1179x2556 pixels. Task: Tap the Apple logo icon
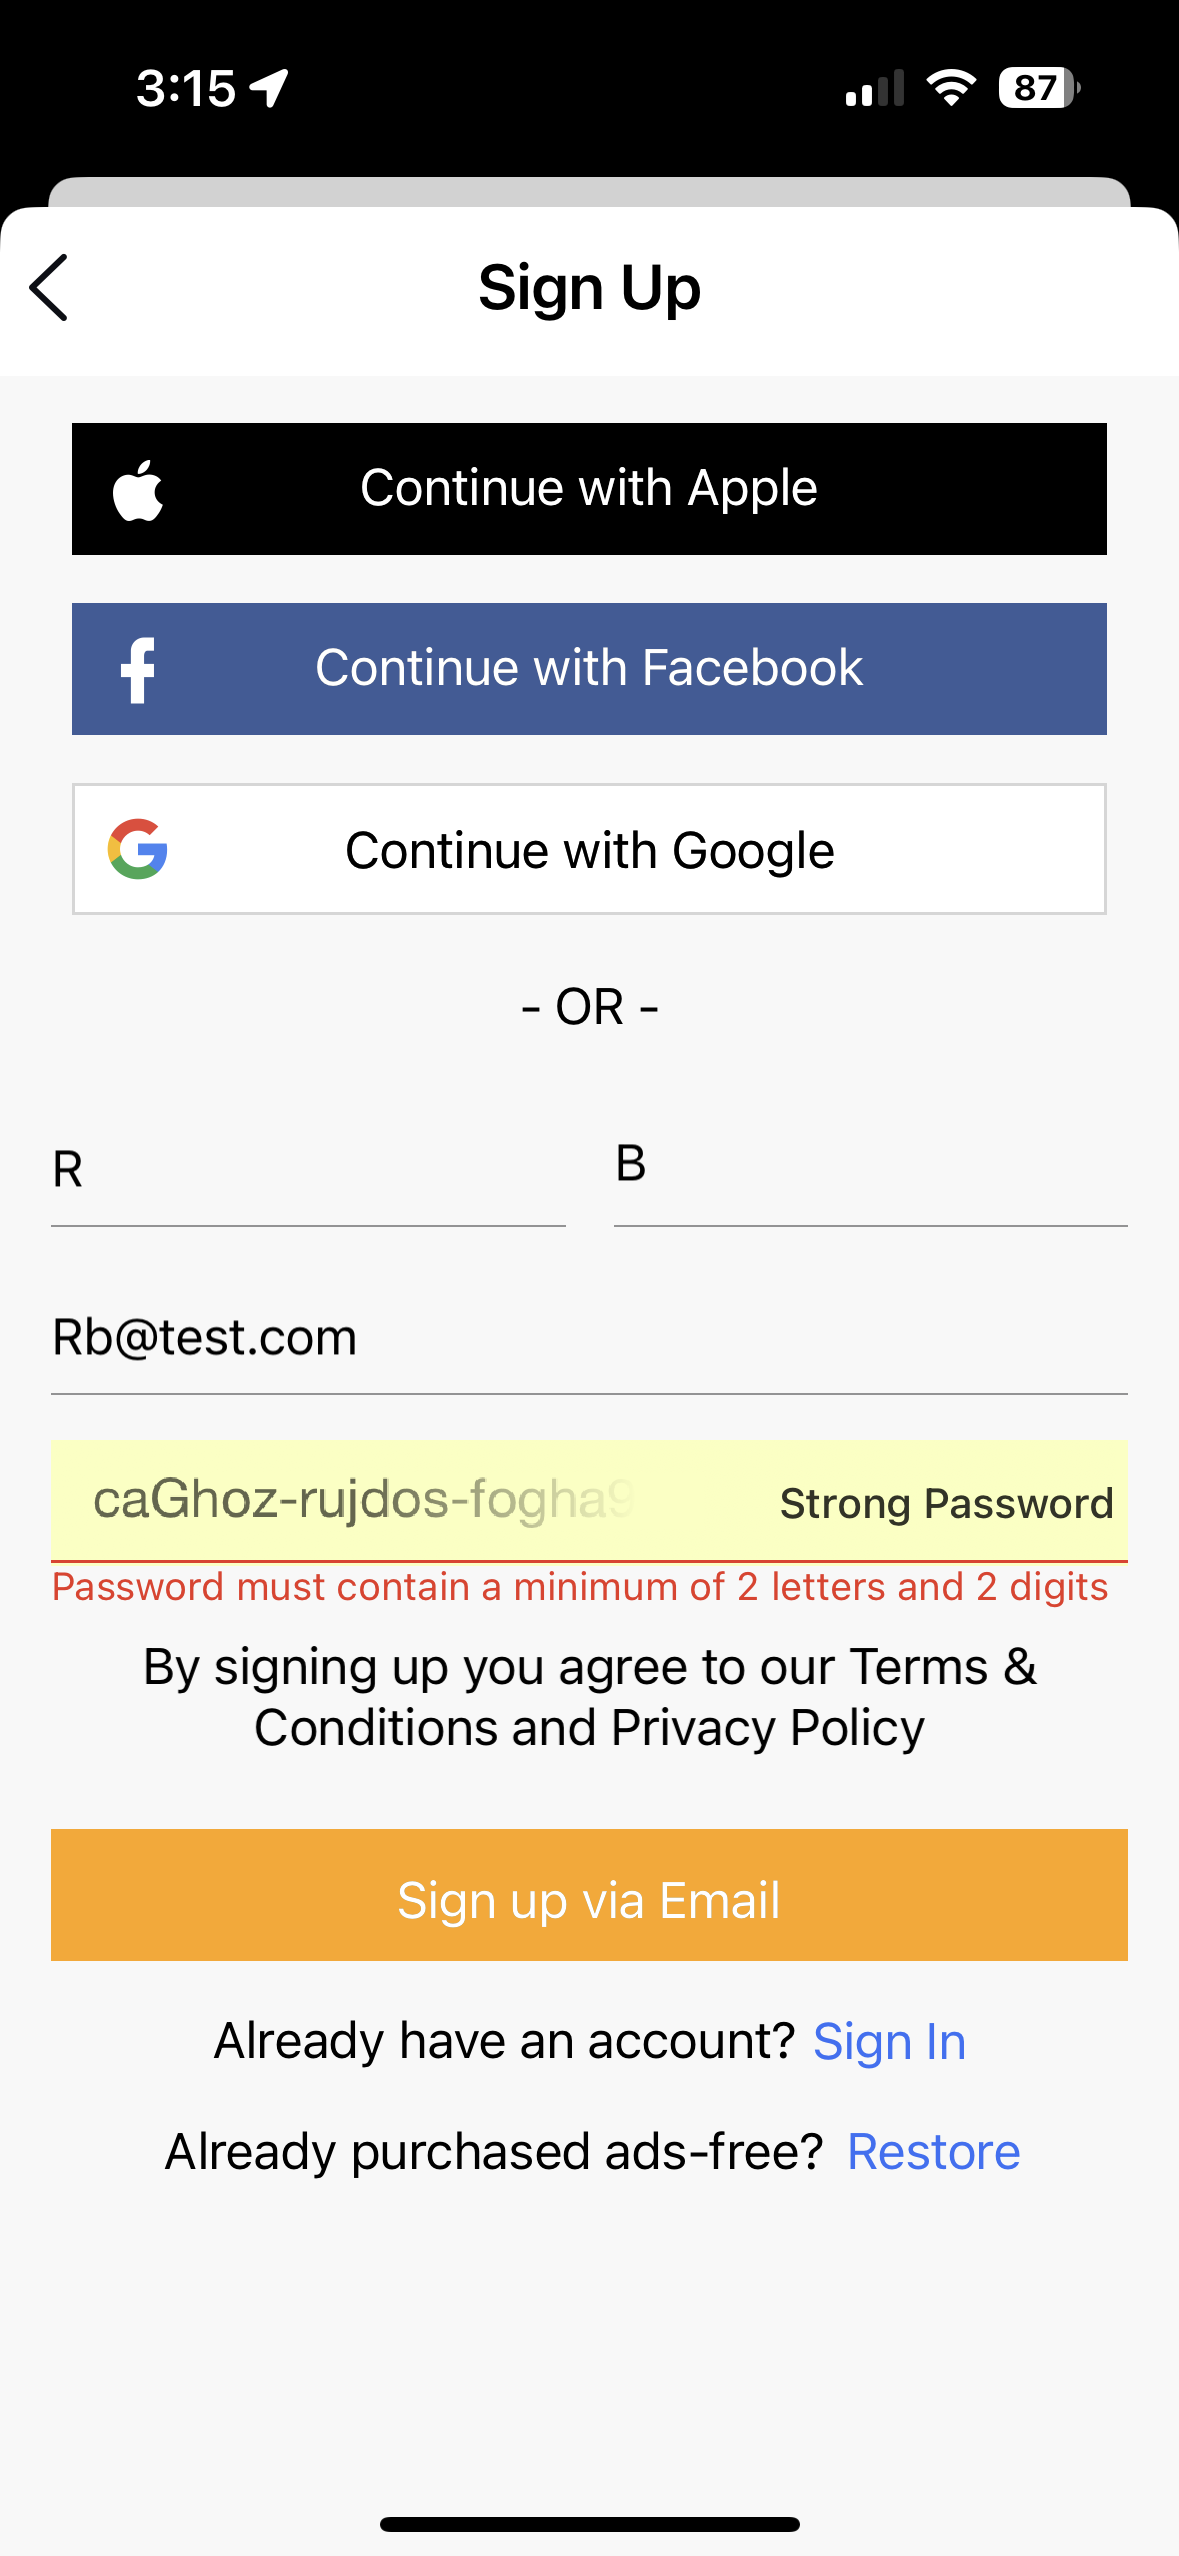point(138,490)
